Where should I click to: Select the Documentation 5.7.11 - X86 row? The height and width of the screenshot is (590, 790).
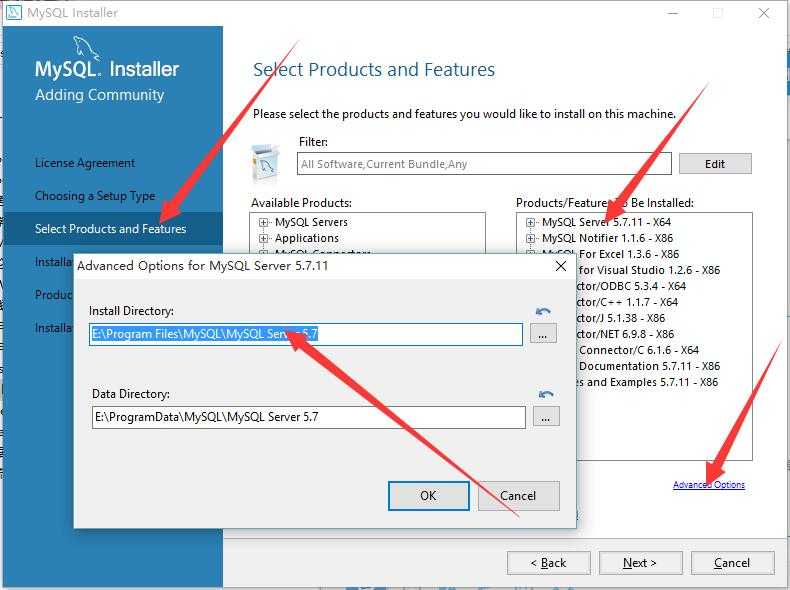coord(649,366)
